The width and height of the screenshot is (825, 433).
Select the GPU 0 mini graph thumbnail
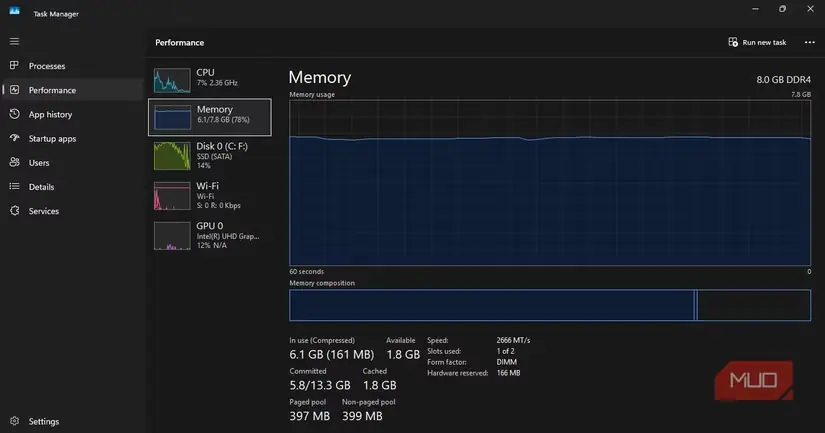pyautogui.click(x=172, y=236)
